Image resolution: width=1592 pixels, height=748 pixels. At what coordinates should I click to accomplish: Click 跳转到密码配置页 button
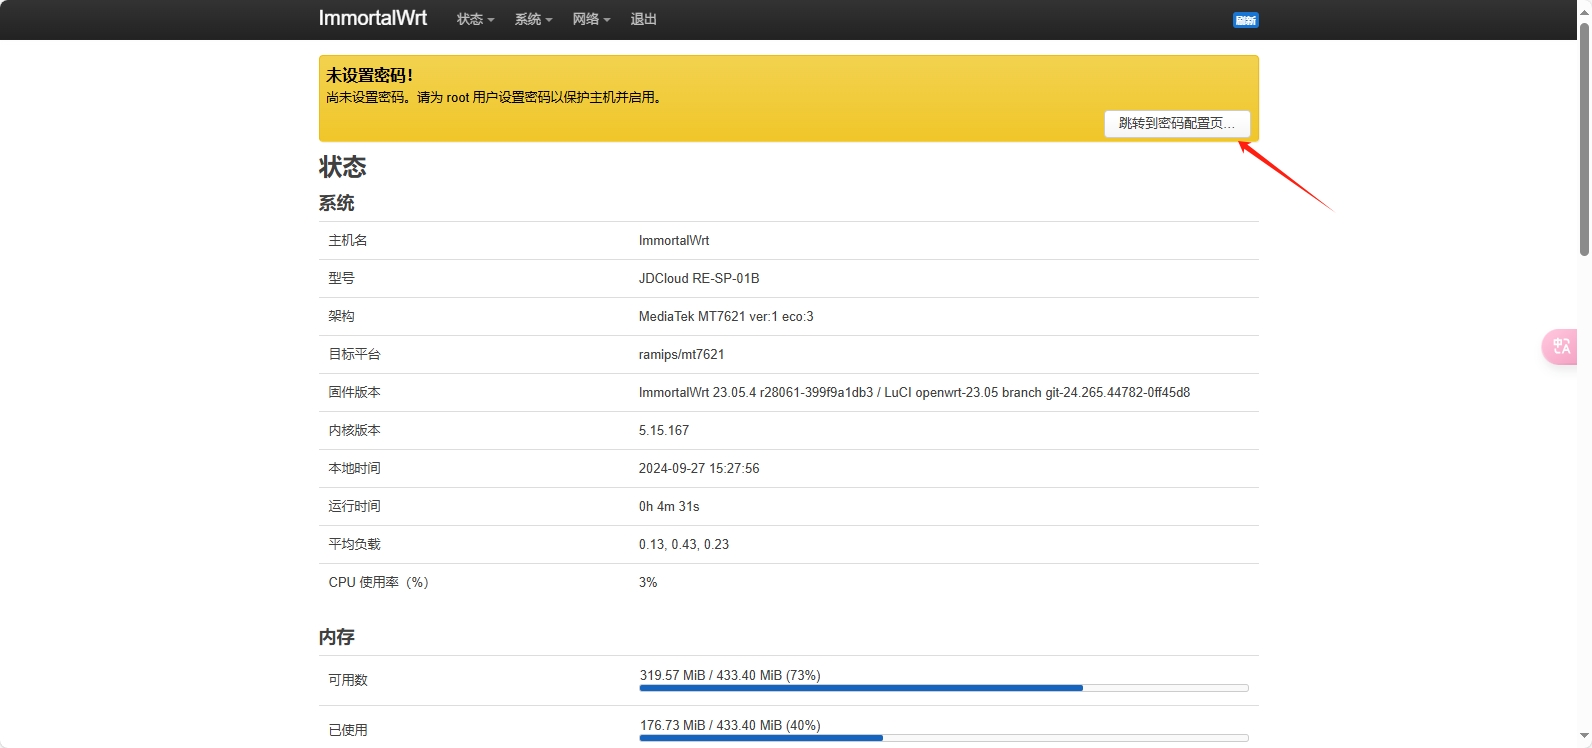[x=1177, y=123]
